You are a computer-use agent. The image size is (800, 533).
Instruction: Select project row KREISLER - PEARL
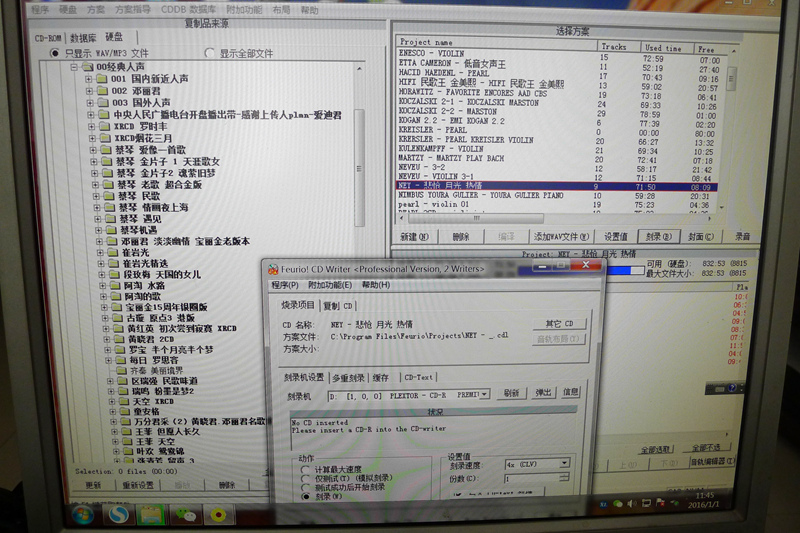point(556,130)
